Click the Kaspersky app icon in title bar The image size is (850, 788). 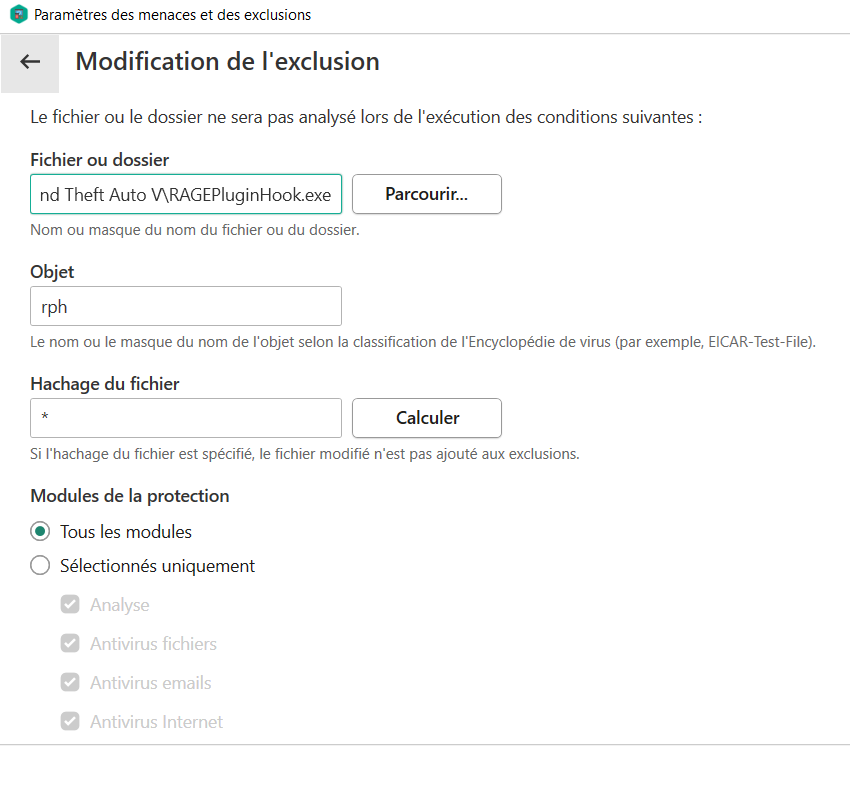click(18, 15)
